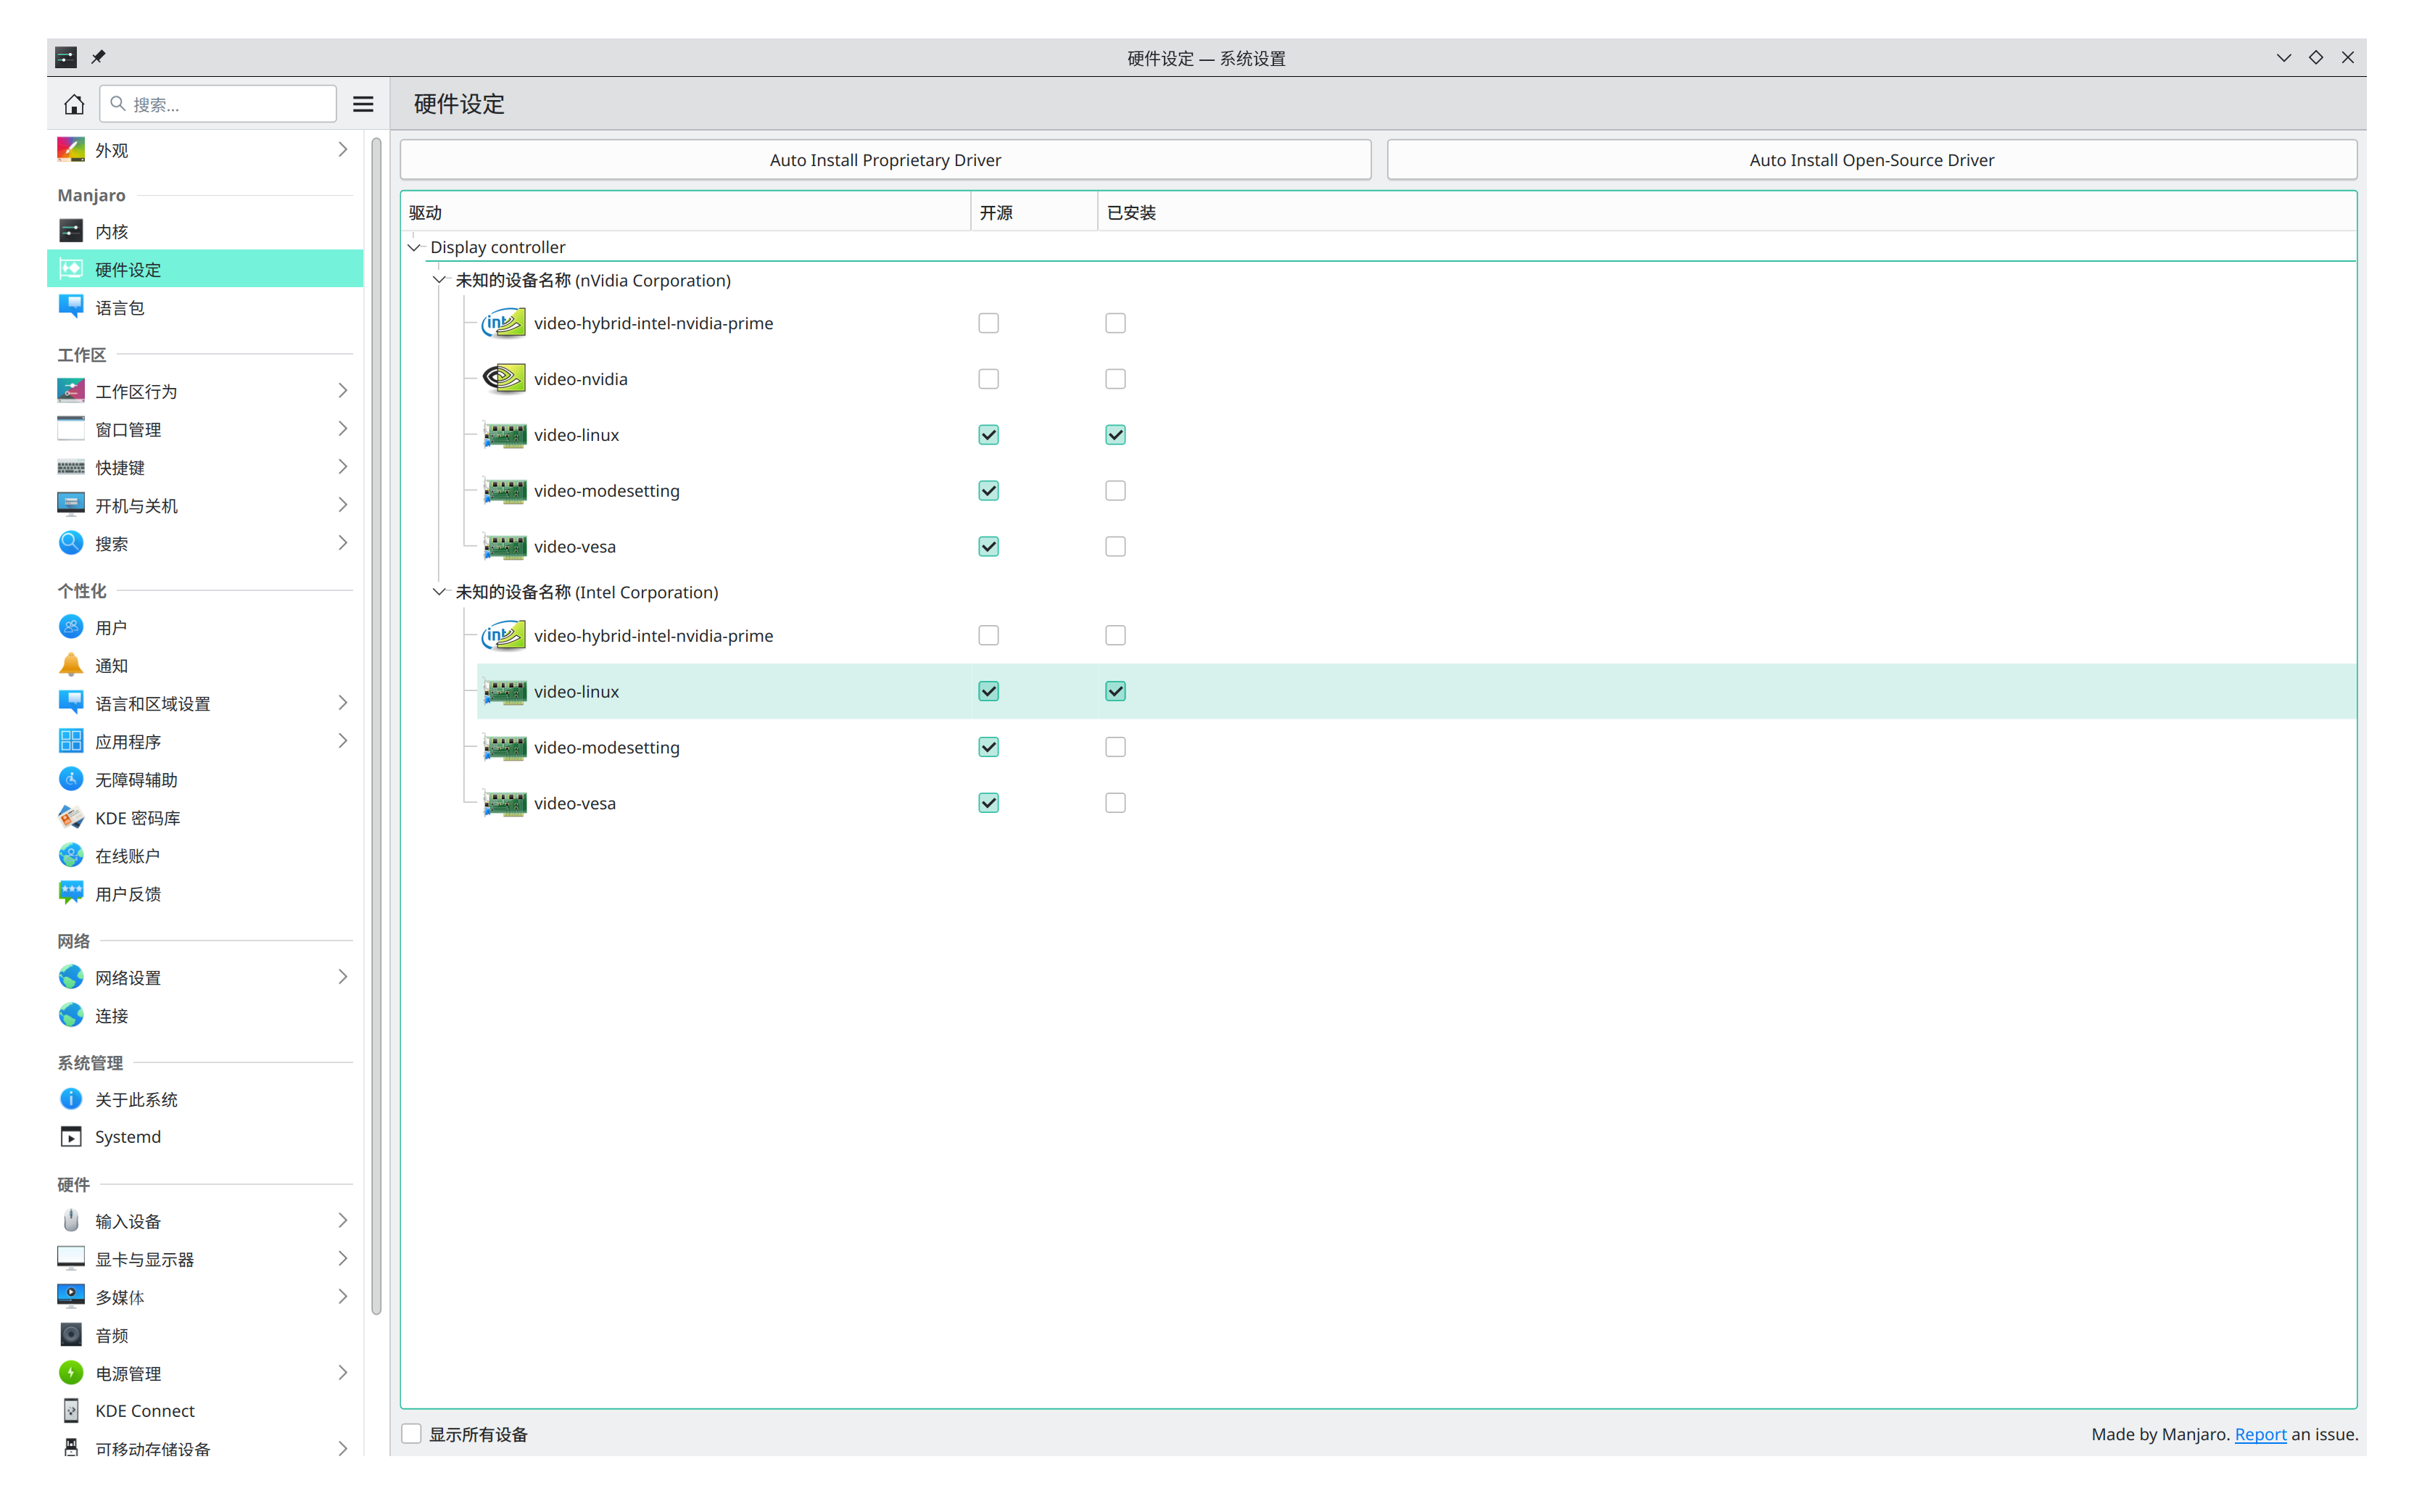Click the video-nvidia driver icon
This screenshot has width=2414, height=1512.
pyautogui.click(x=504, y=379)
